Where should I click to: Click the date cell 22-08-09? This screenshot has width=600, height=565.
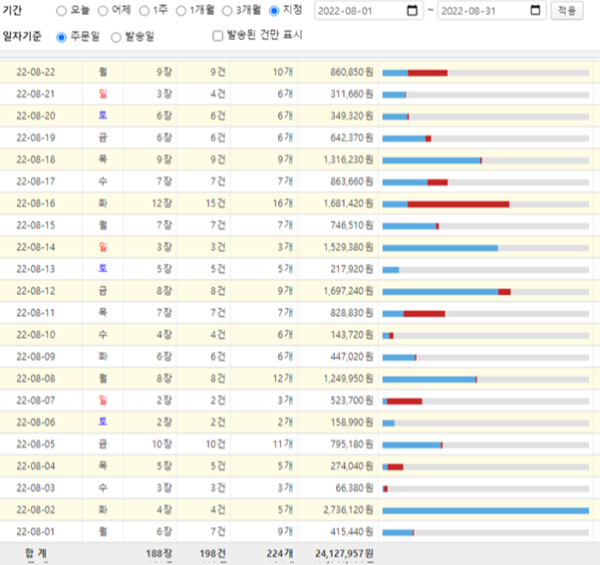click(36, 357)
